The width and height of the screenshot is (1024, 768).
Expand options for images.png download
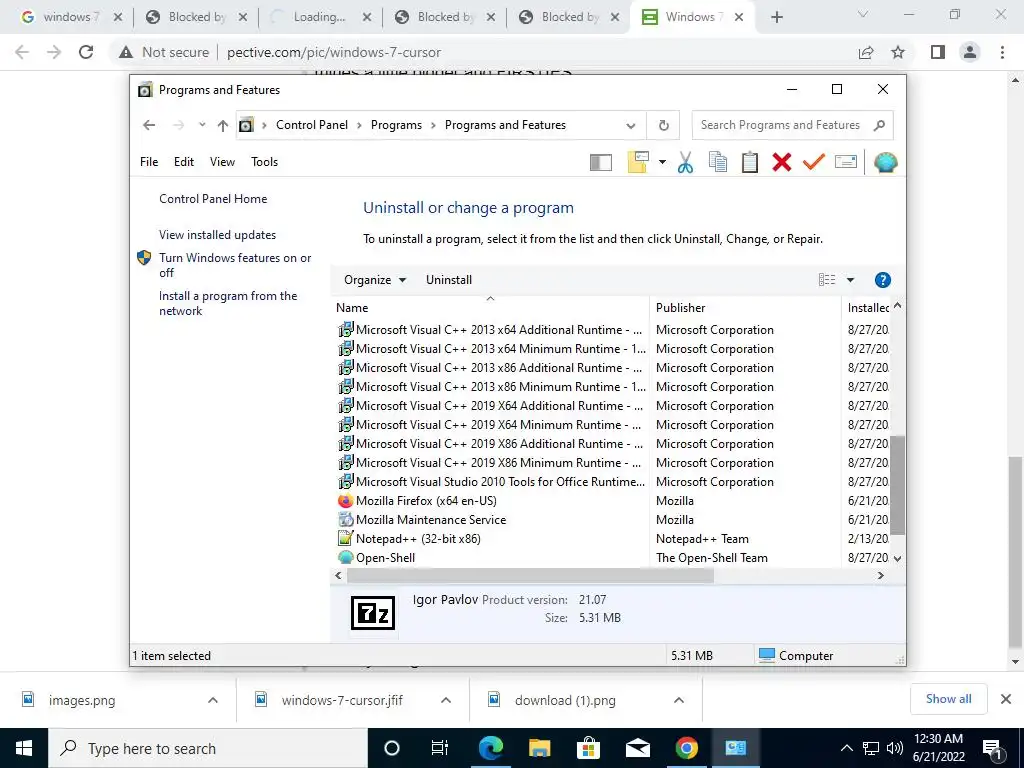(213, 700)
